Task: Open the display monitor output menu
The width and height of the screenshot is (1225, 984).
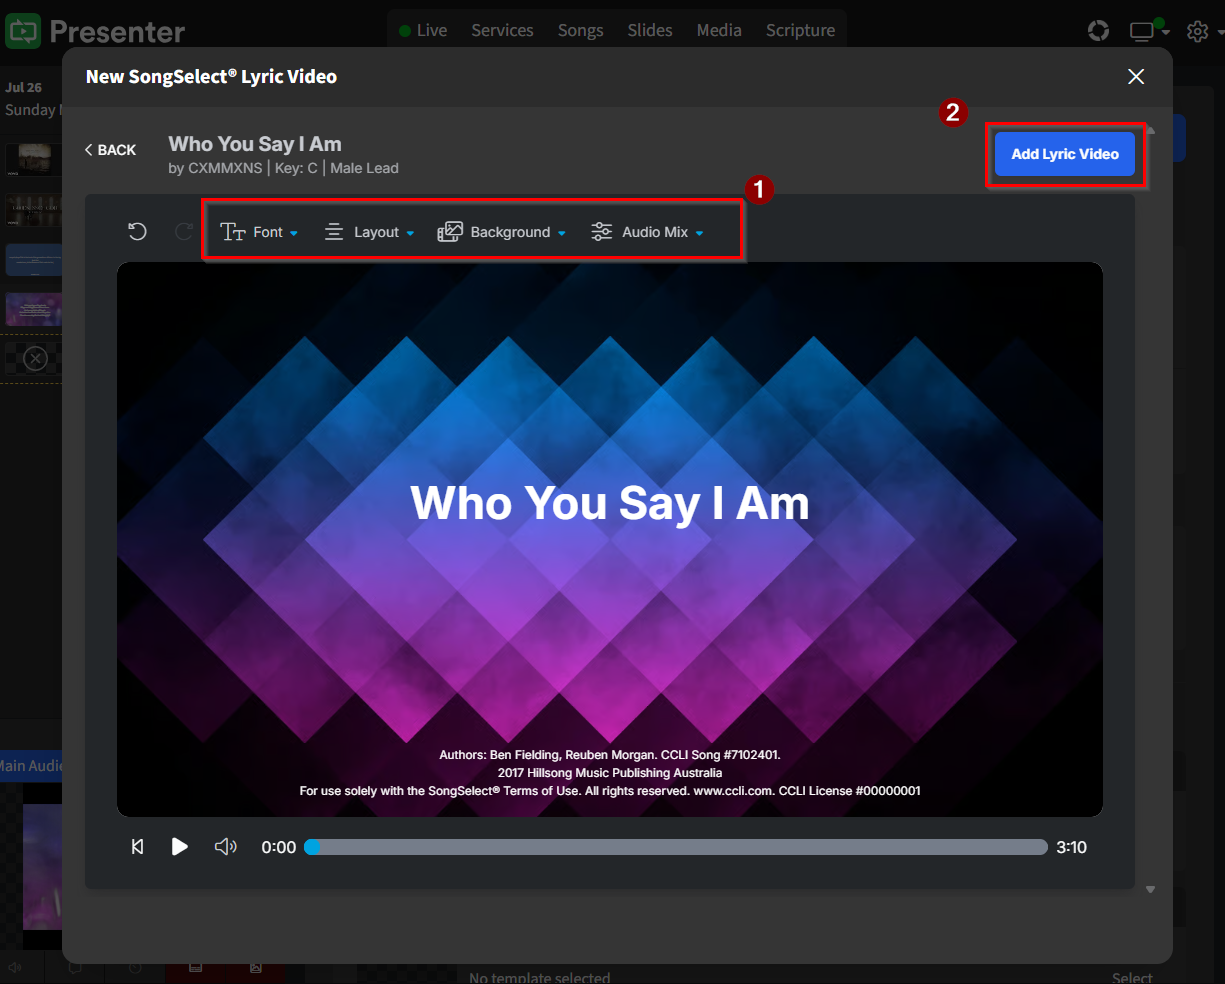Action: coord(1149,30)
